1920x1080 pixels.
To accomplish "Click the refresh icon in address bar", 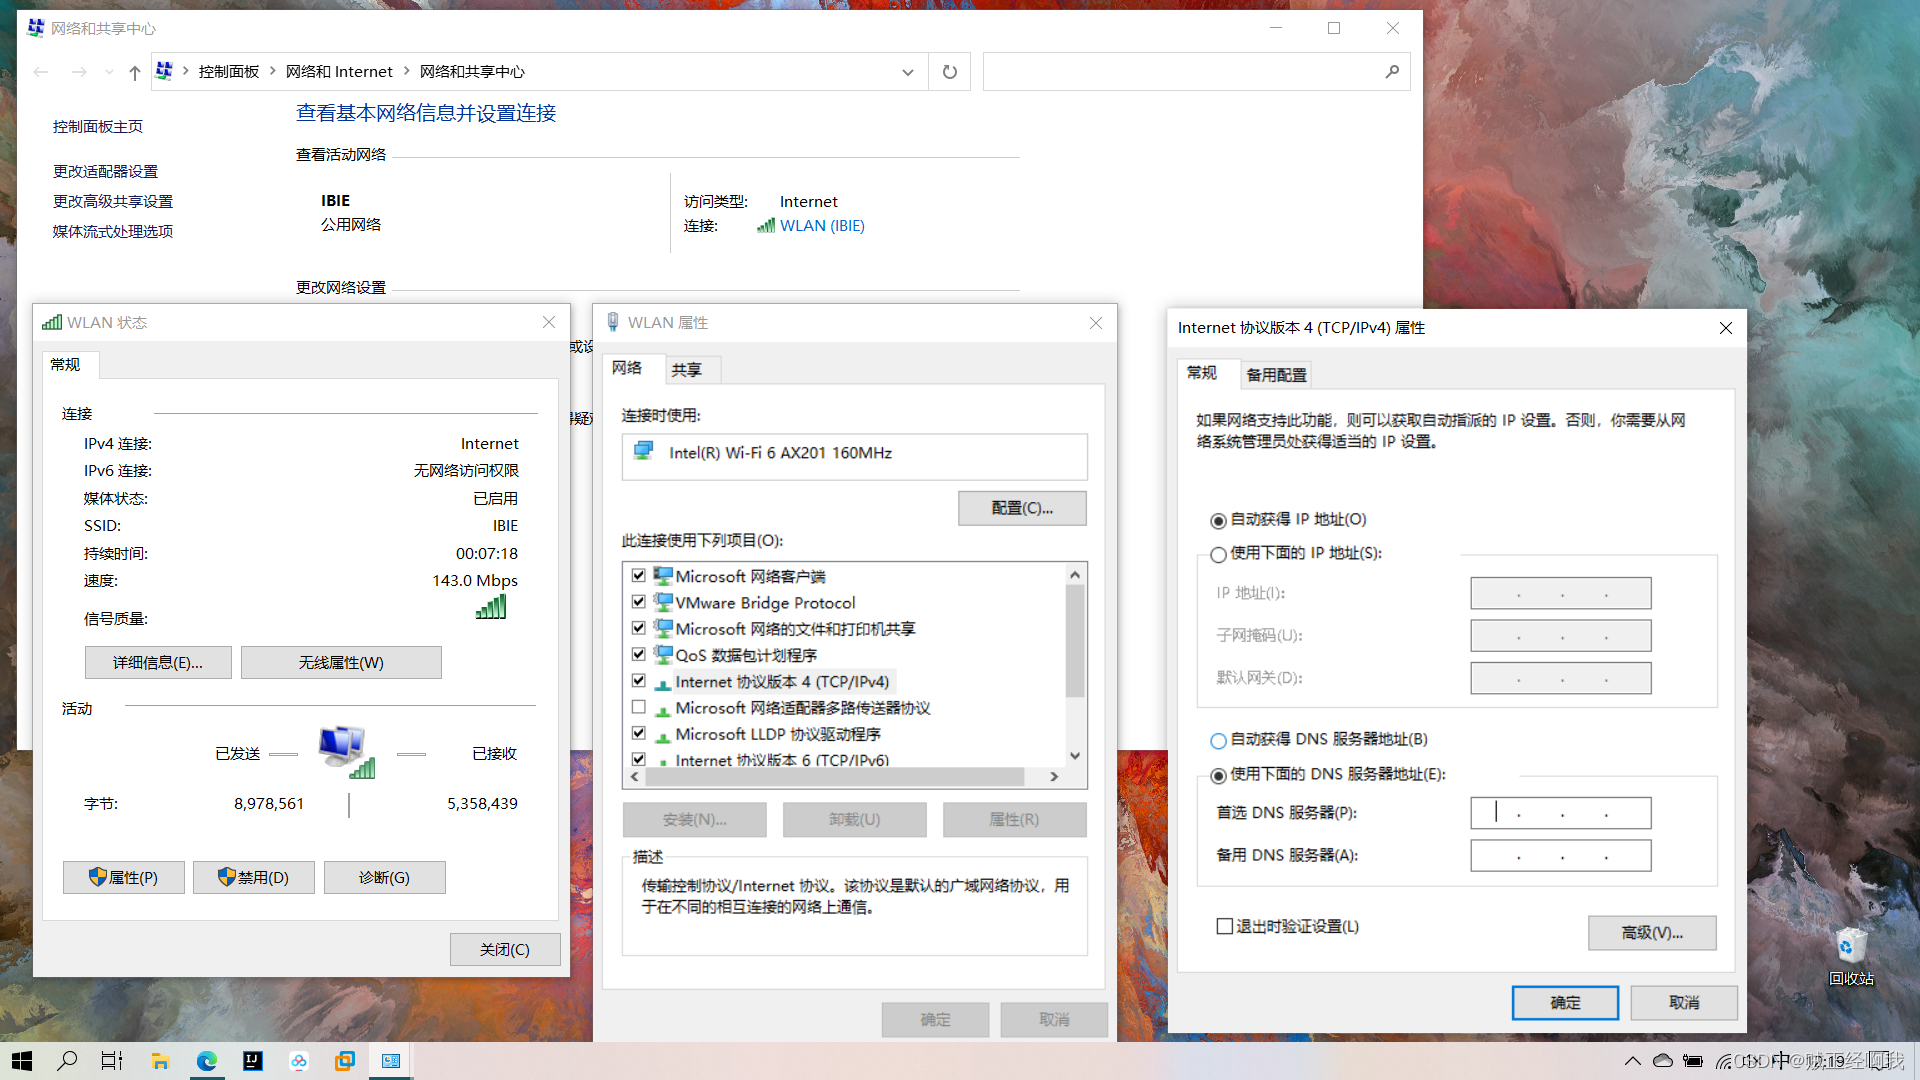I will [x=949, y=72].
